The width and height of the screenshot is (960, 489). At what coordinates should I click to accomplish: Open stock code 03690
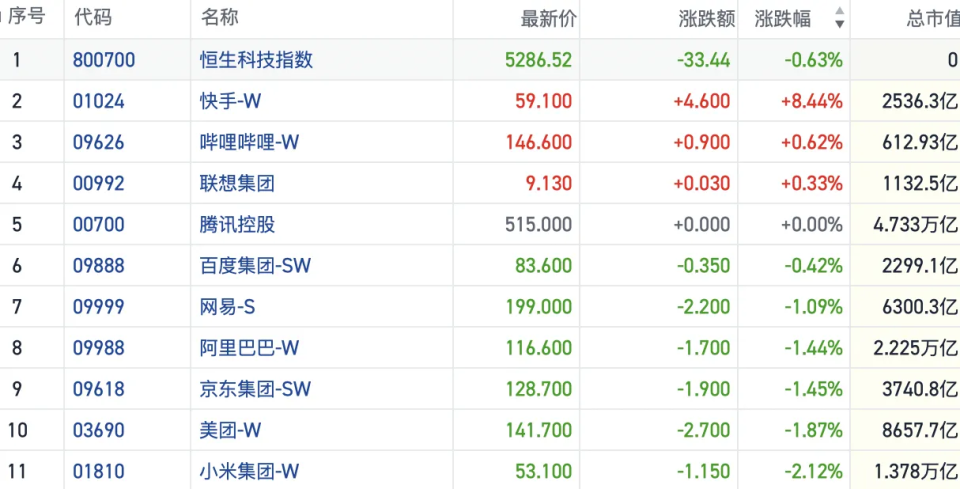(x=99, y=430)
